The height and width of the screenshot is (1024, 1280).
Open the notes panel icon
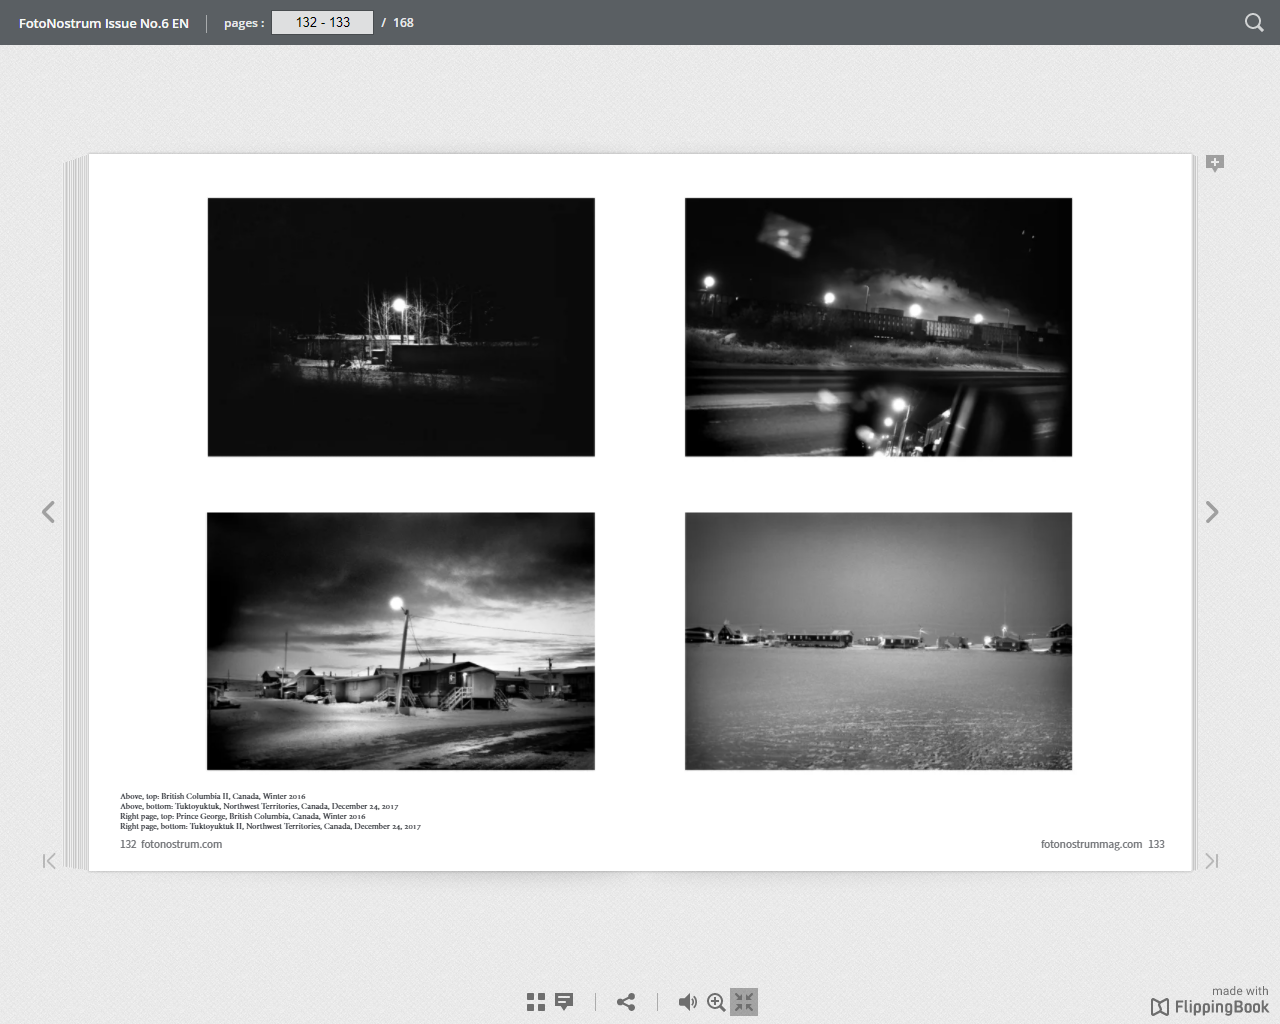[564, 1002]
